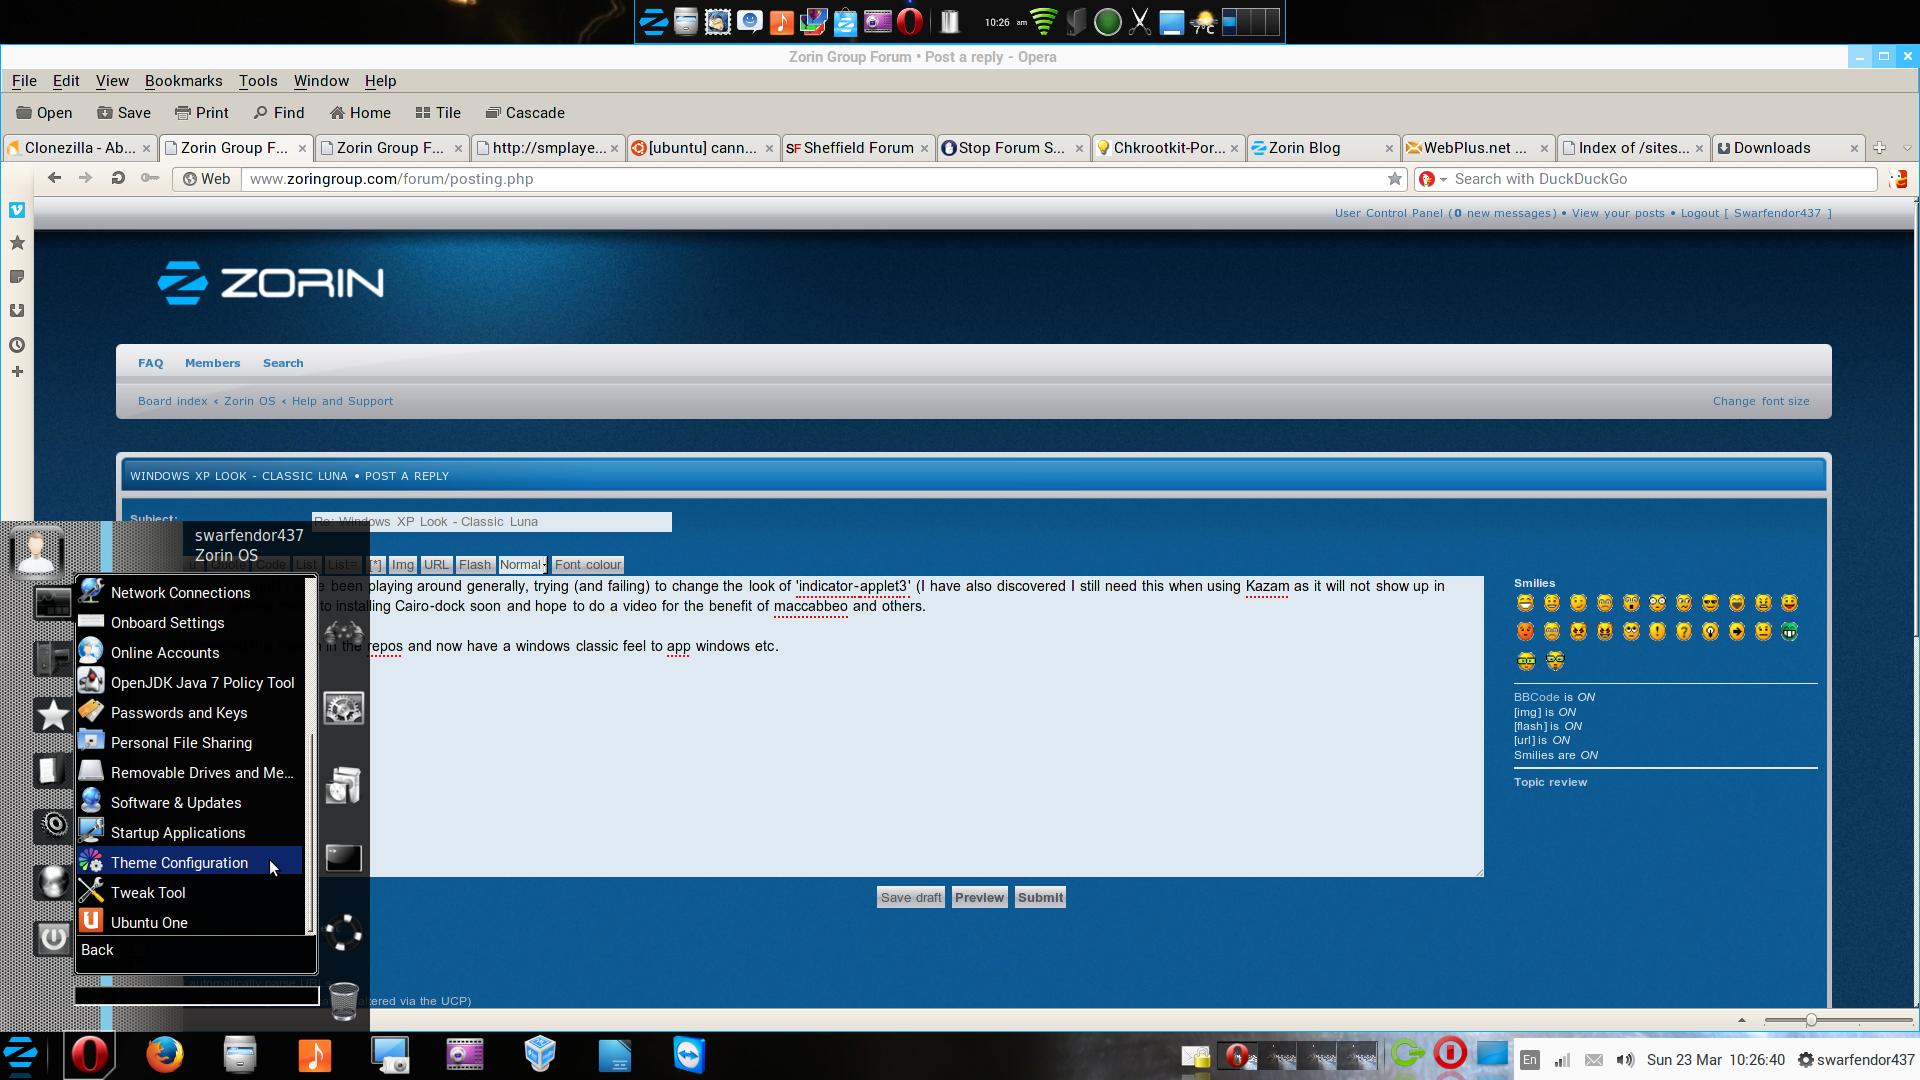
Task: Click the Img toolbar icon in editor
Action: tap(404, 564)
